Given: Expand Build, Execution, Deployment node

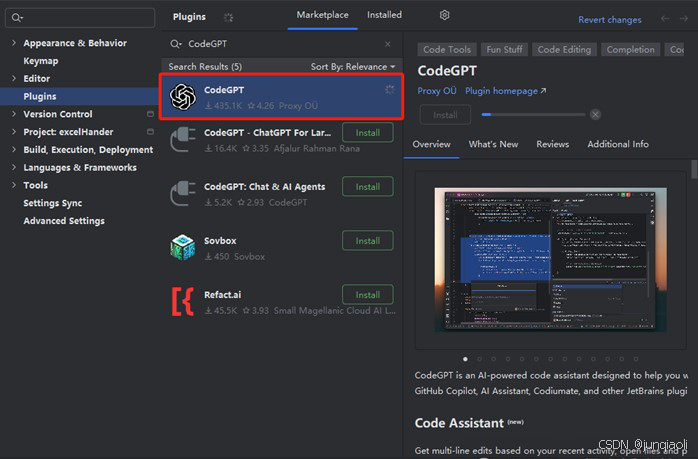Looking at the screenshot, I should tap(14, 150).
